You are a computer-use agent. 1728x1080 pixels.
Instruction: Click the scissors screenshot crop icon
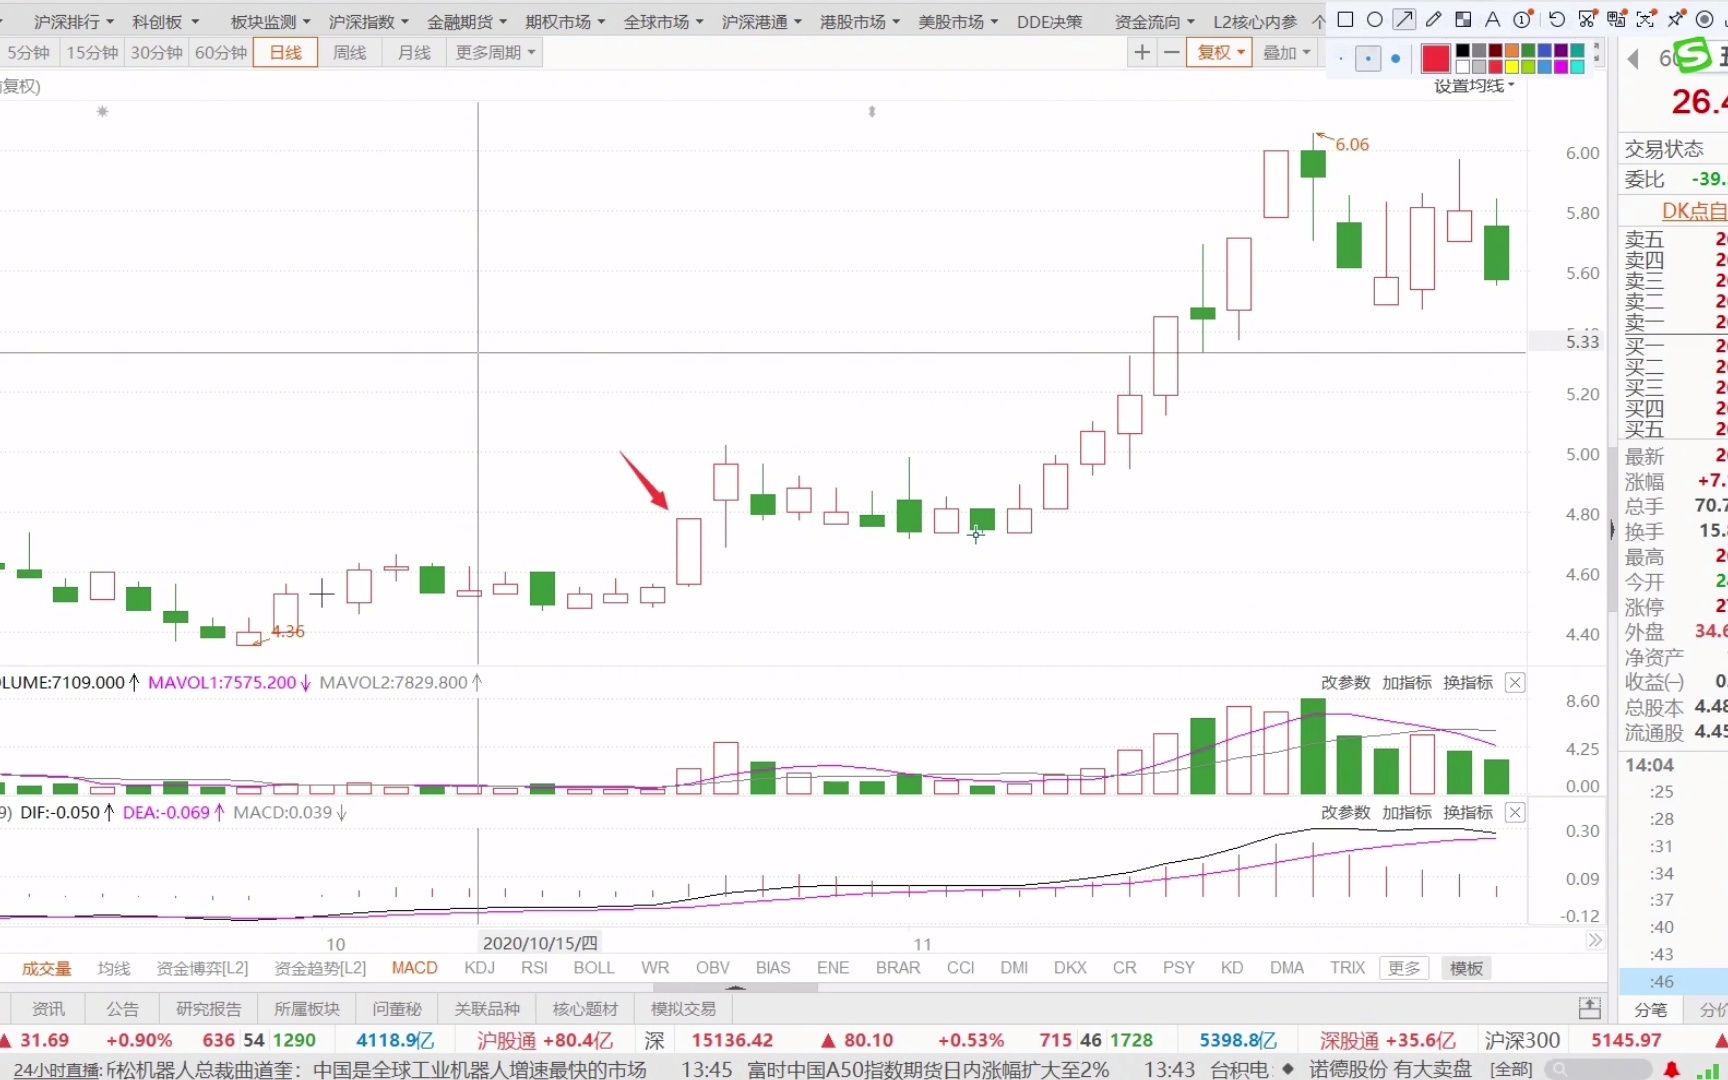point(1587,19)
